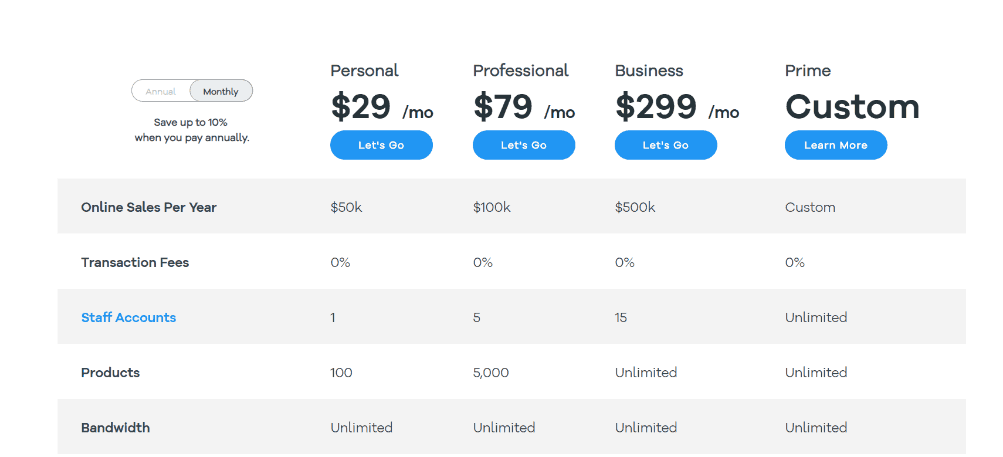Click the $29 /mo price

382,107
